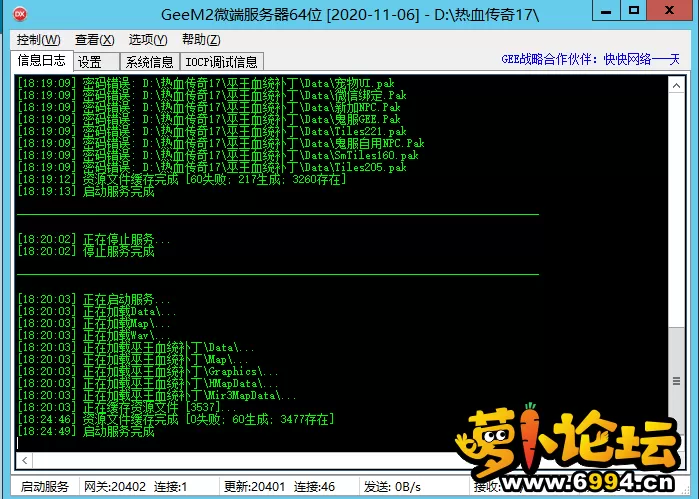Viewport: 699px width, 499px height.
Task: Click log line ending 微信绑定.Pak
Action: 212,95
